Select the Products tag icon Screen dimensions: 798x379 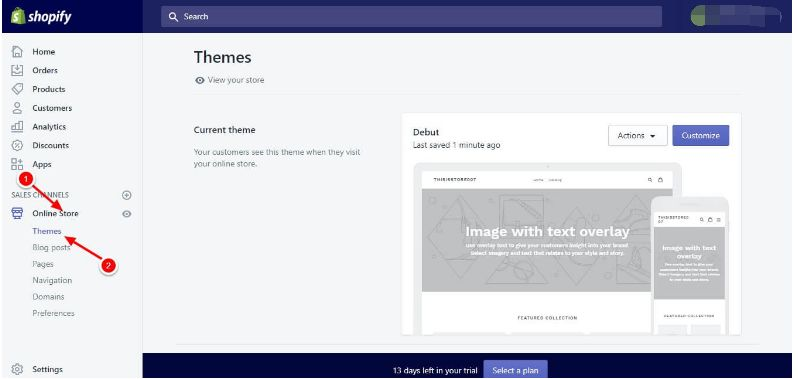click(17, 89)
